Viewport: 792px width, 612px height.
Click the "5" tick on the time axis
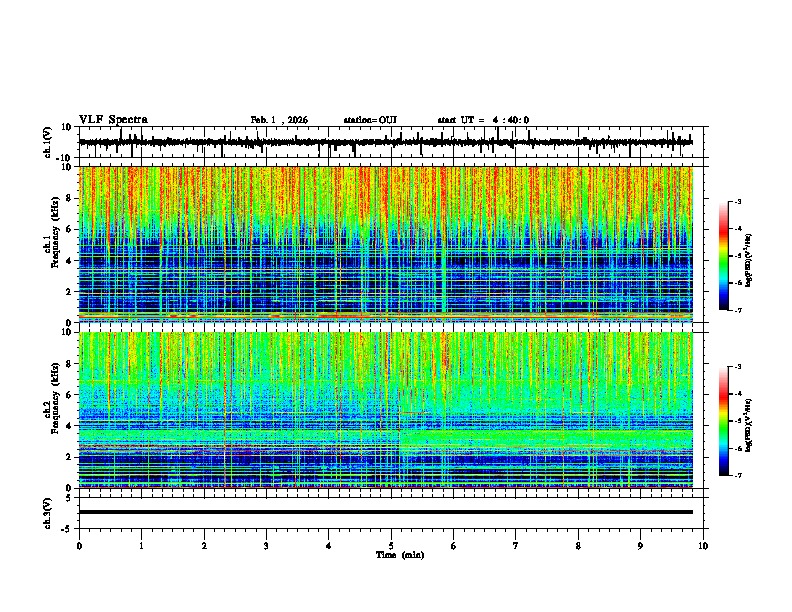(x=391, y=546)
